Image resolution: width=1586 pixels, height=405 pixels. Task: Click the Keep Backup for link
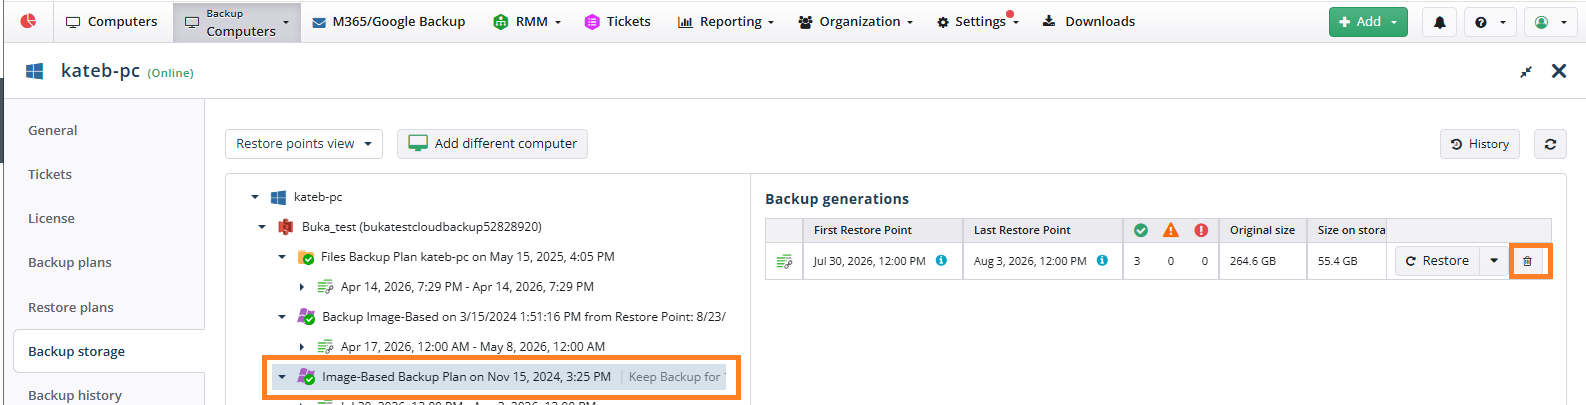(x=676, y=377)
